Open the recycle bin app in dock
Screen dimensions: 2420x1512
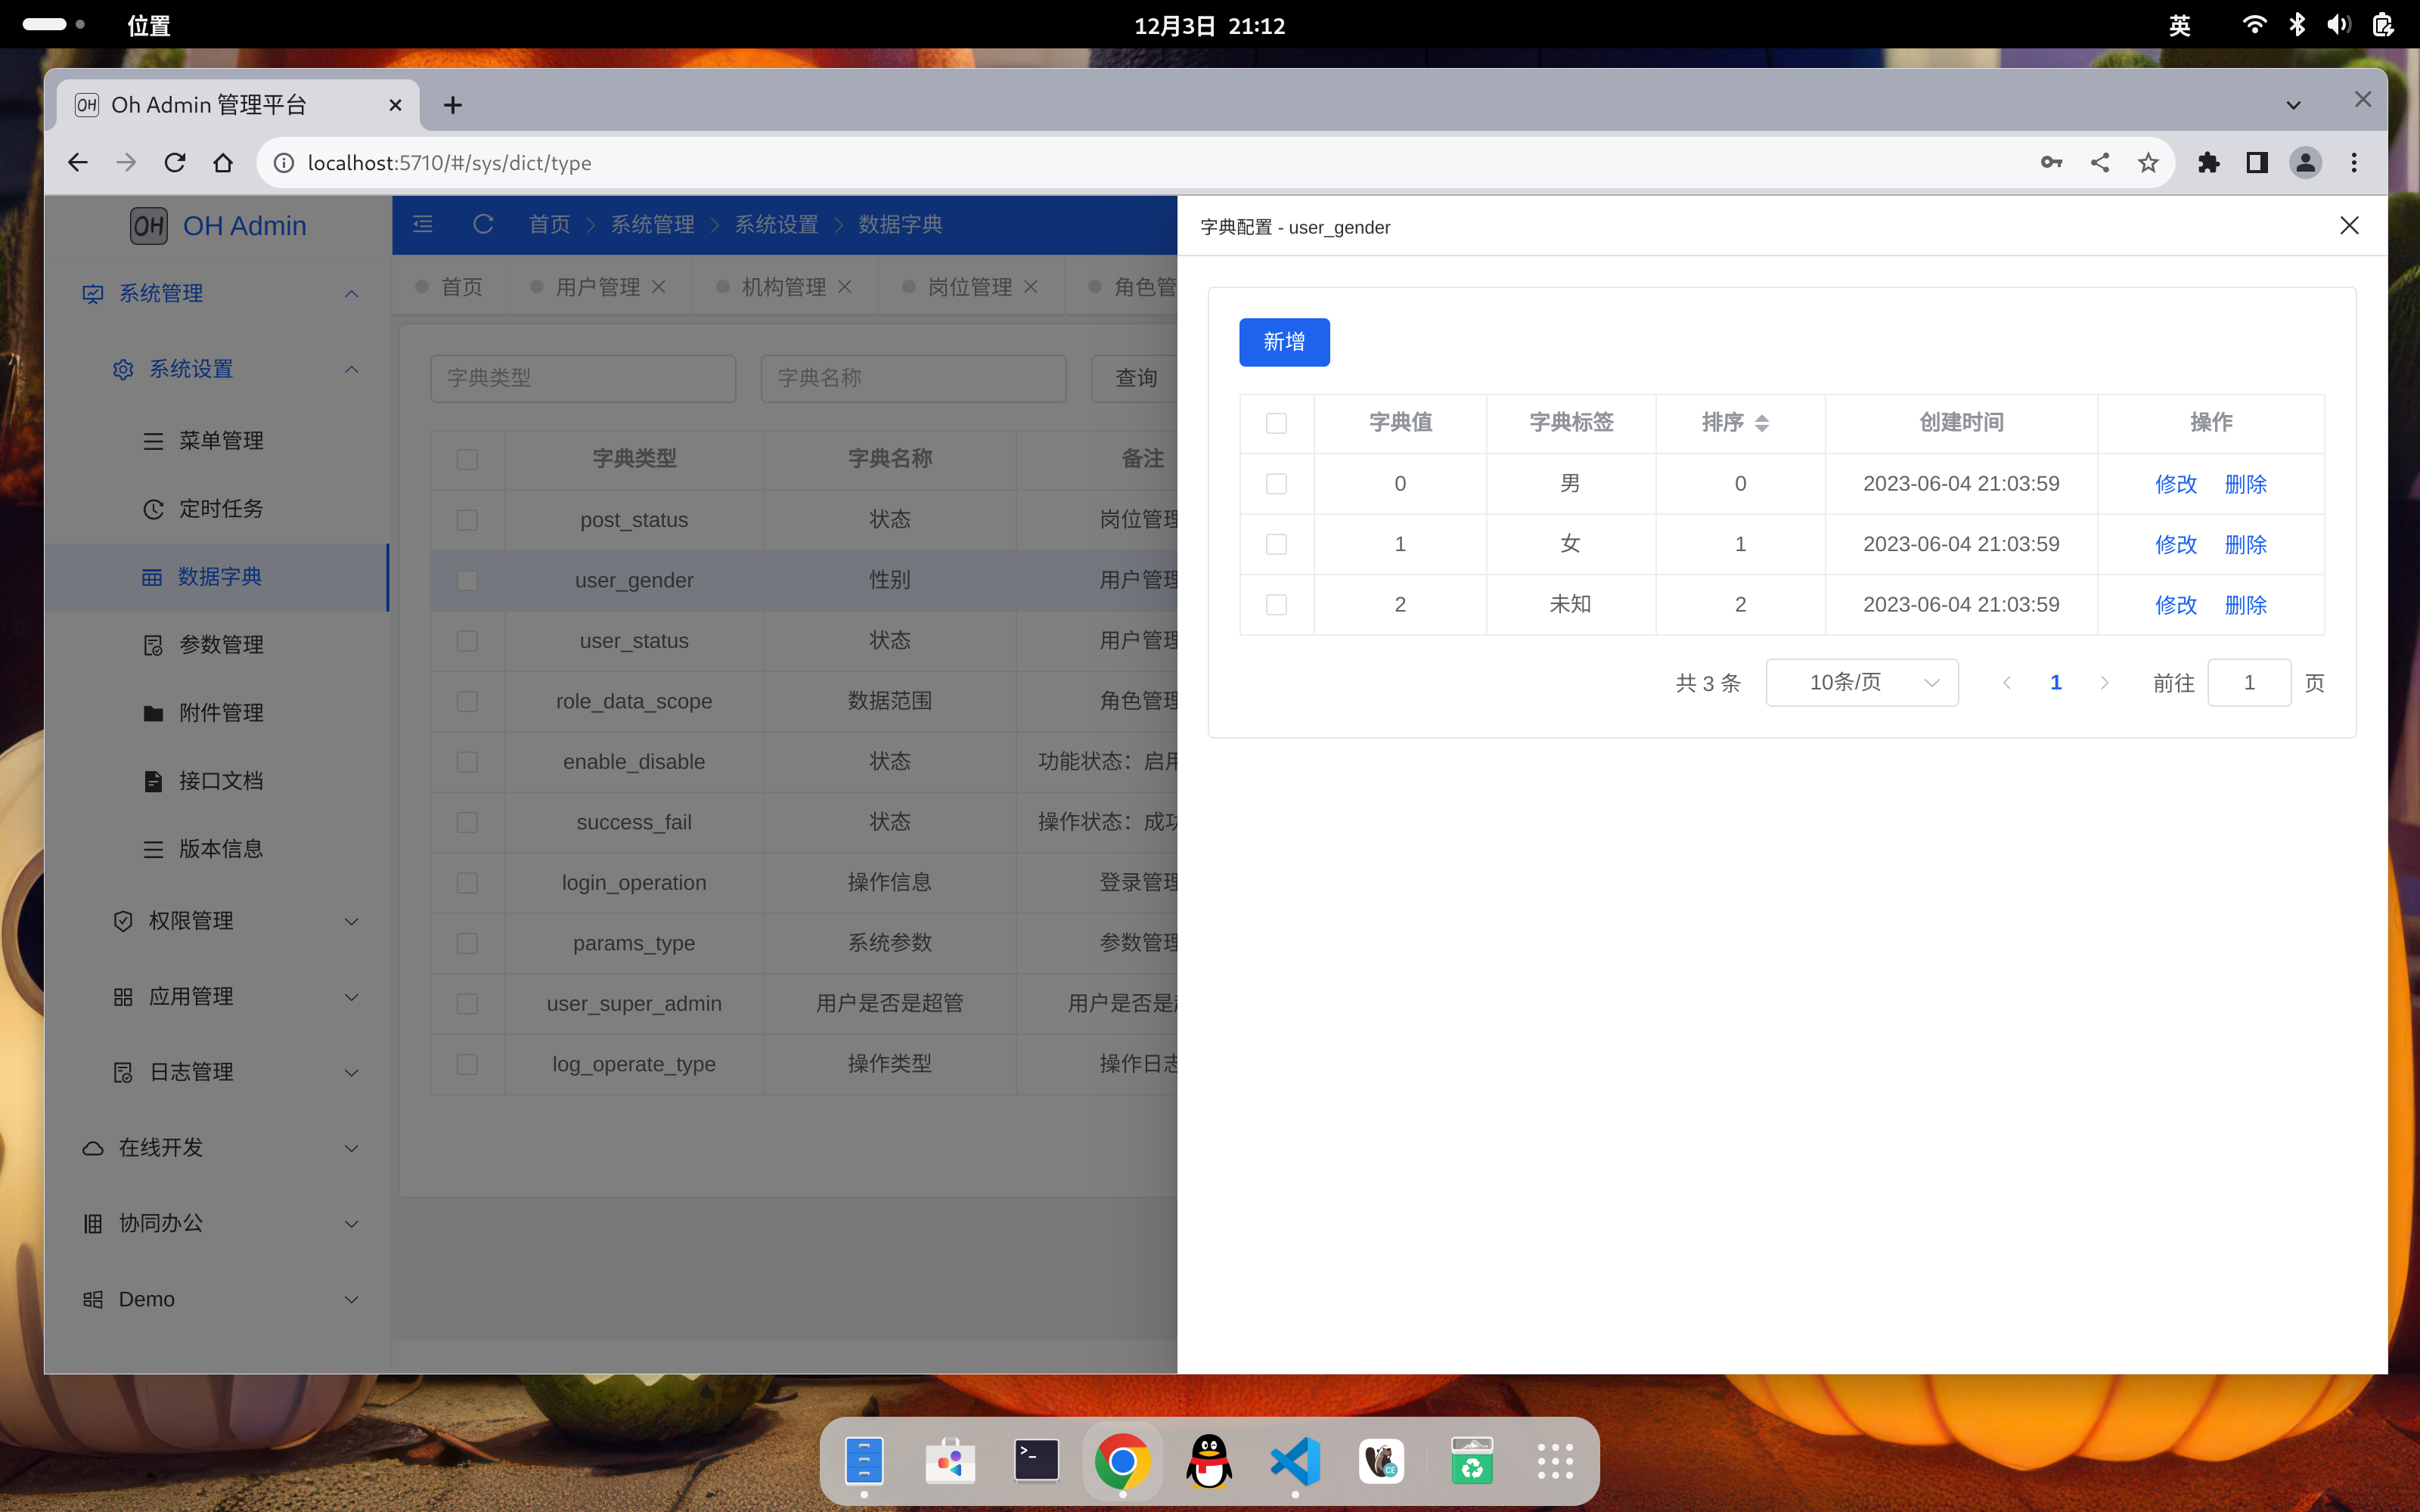tap(1472, 1461)
